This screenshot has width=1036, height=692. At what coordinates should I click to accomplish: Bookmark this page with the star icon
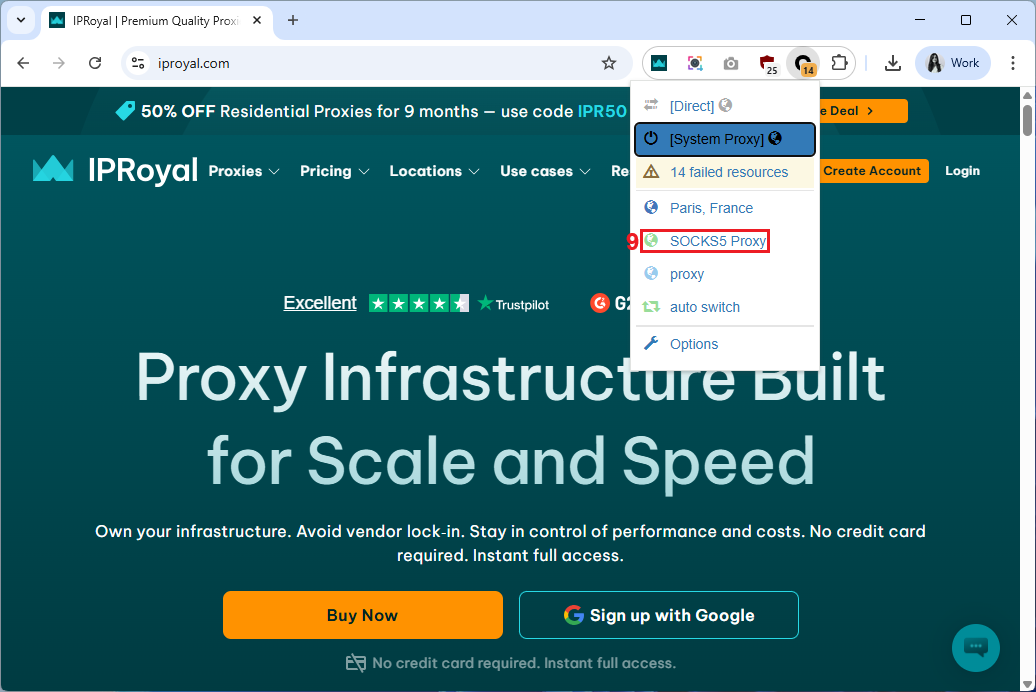(609, 63)
